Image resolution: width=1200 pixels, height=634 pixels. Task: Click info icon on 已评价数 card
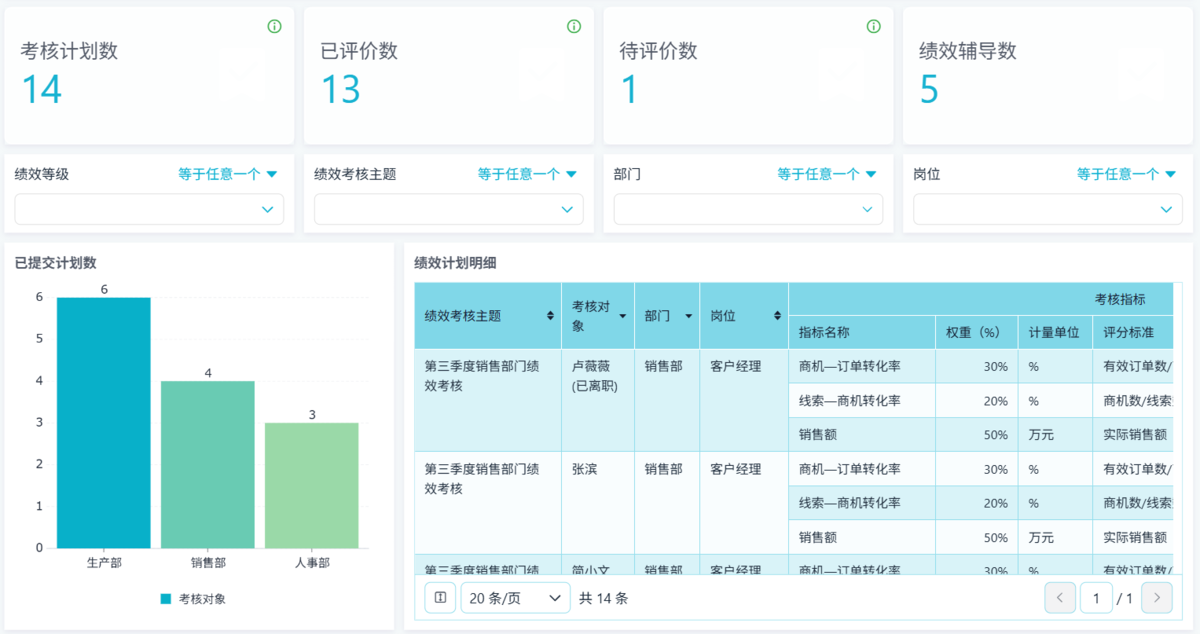point(574,27)
